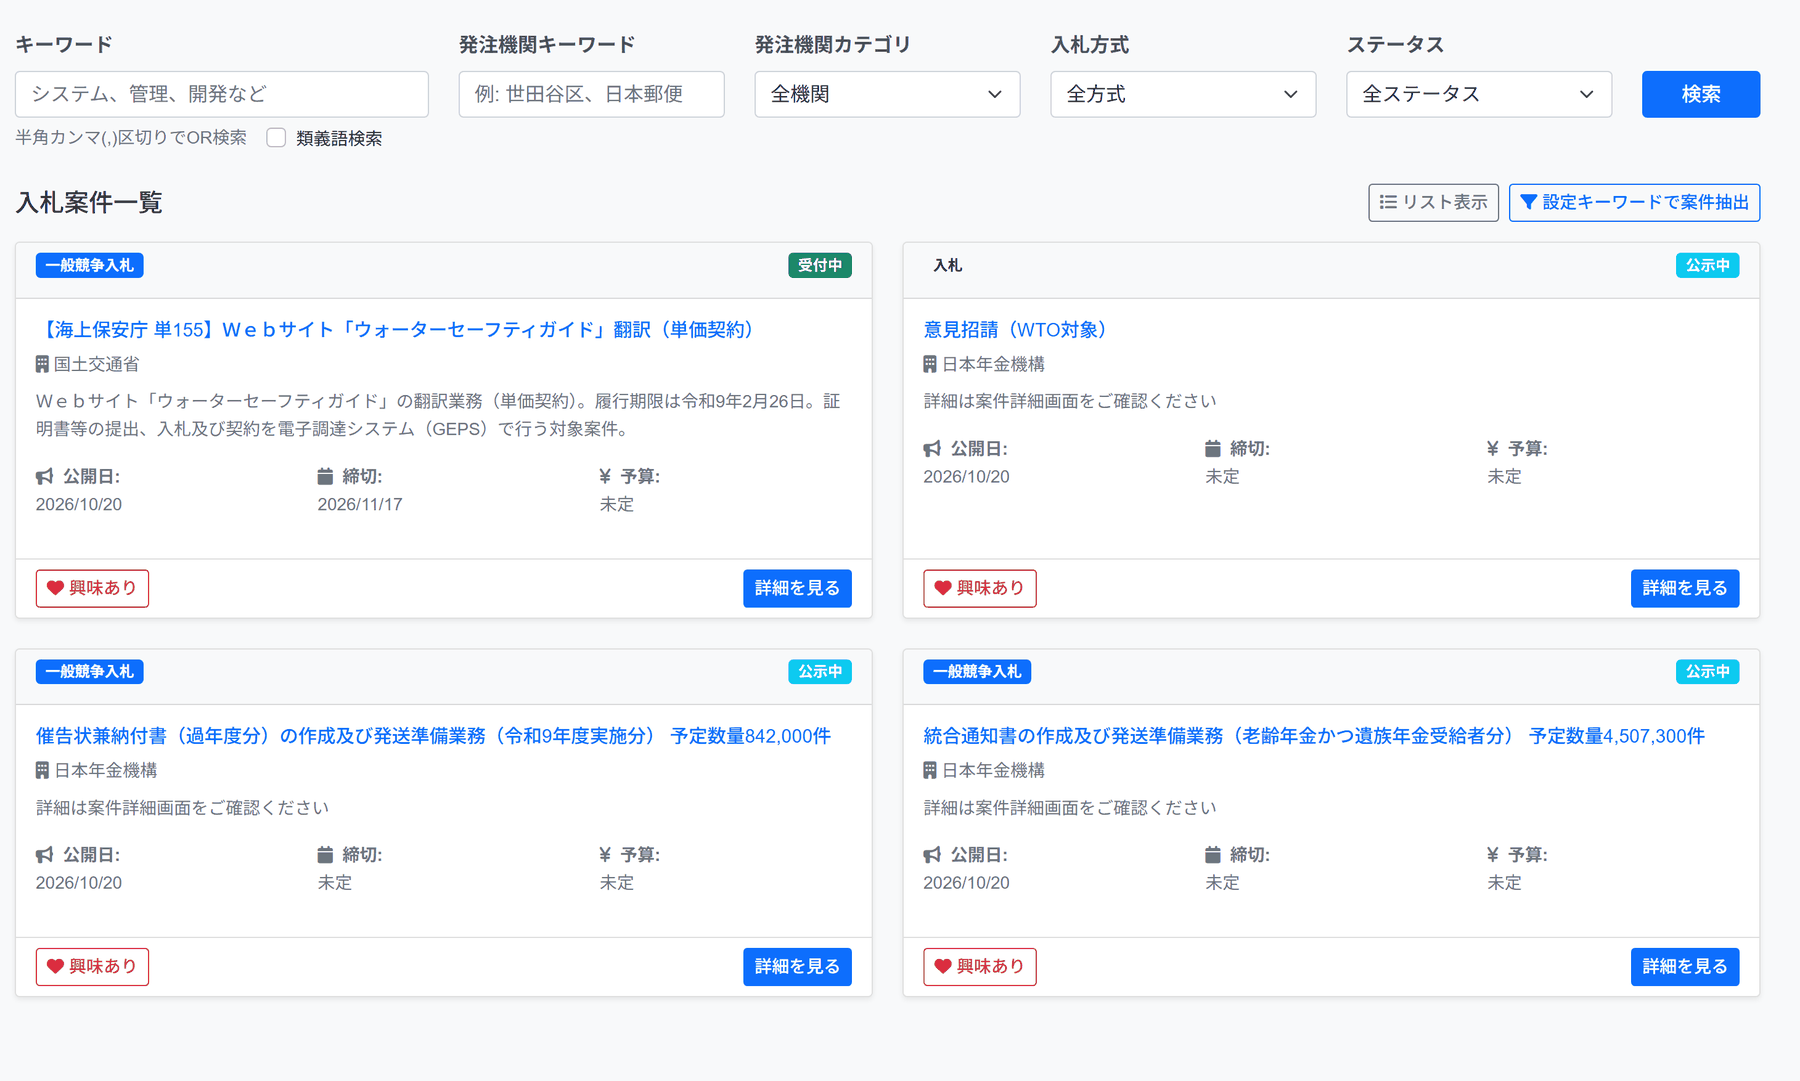
Task: Click 設定キーワードで案件抽出 filter button
Action: tap(1635, 203)
